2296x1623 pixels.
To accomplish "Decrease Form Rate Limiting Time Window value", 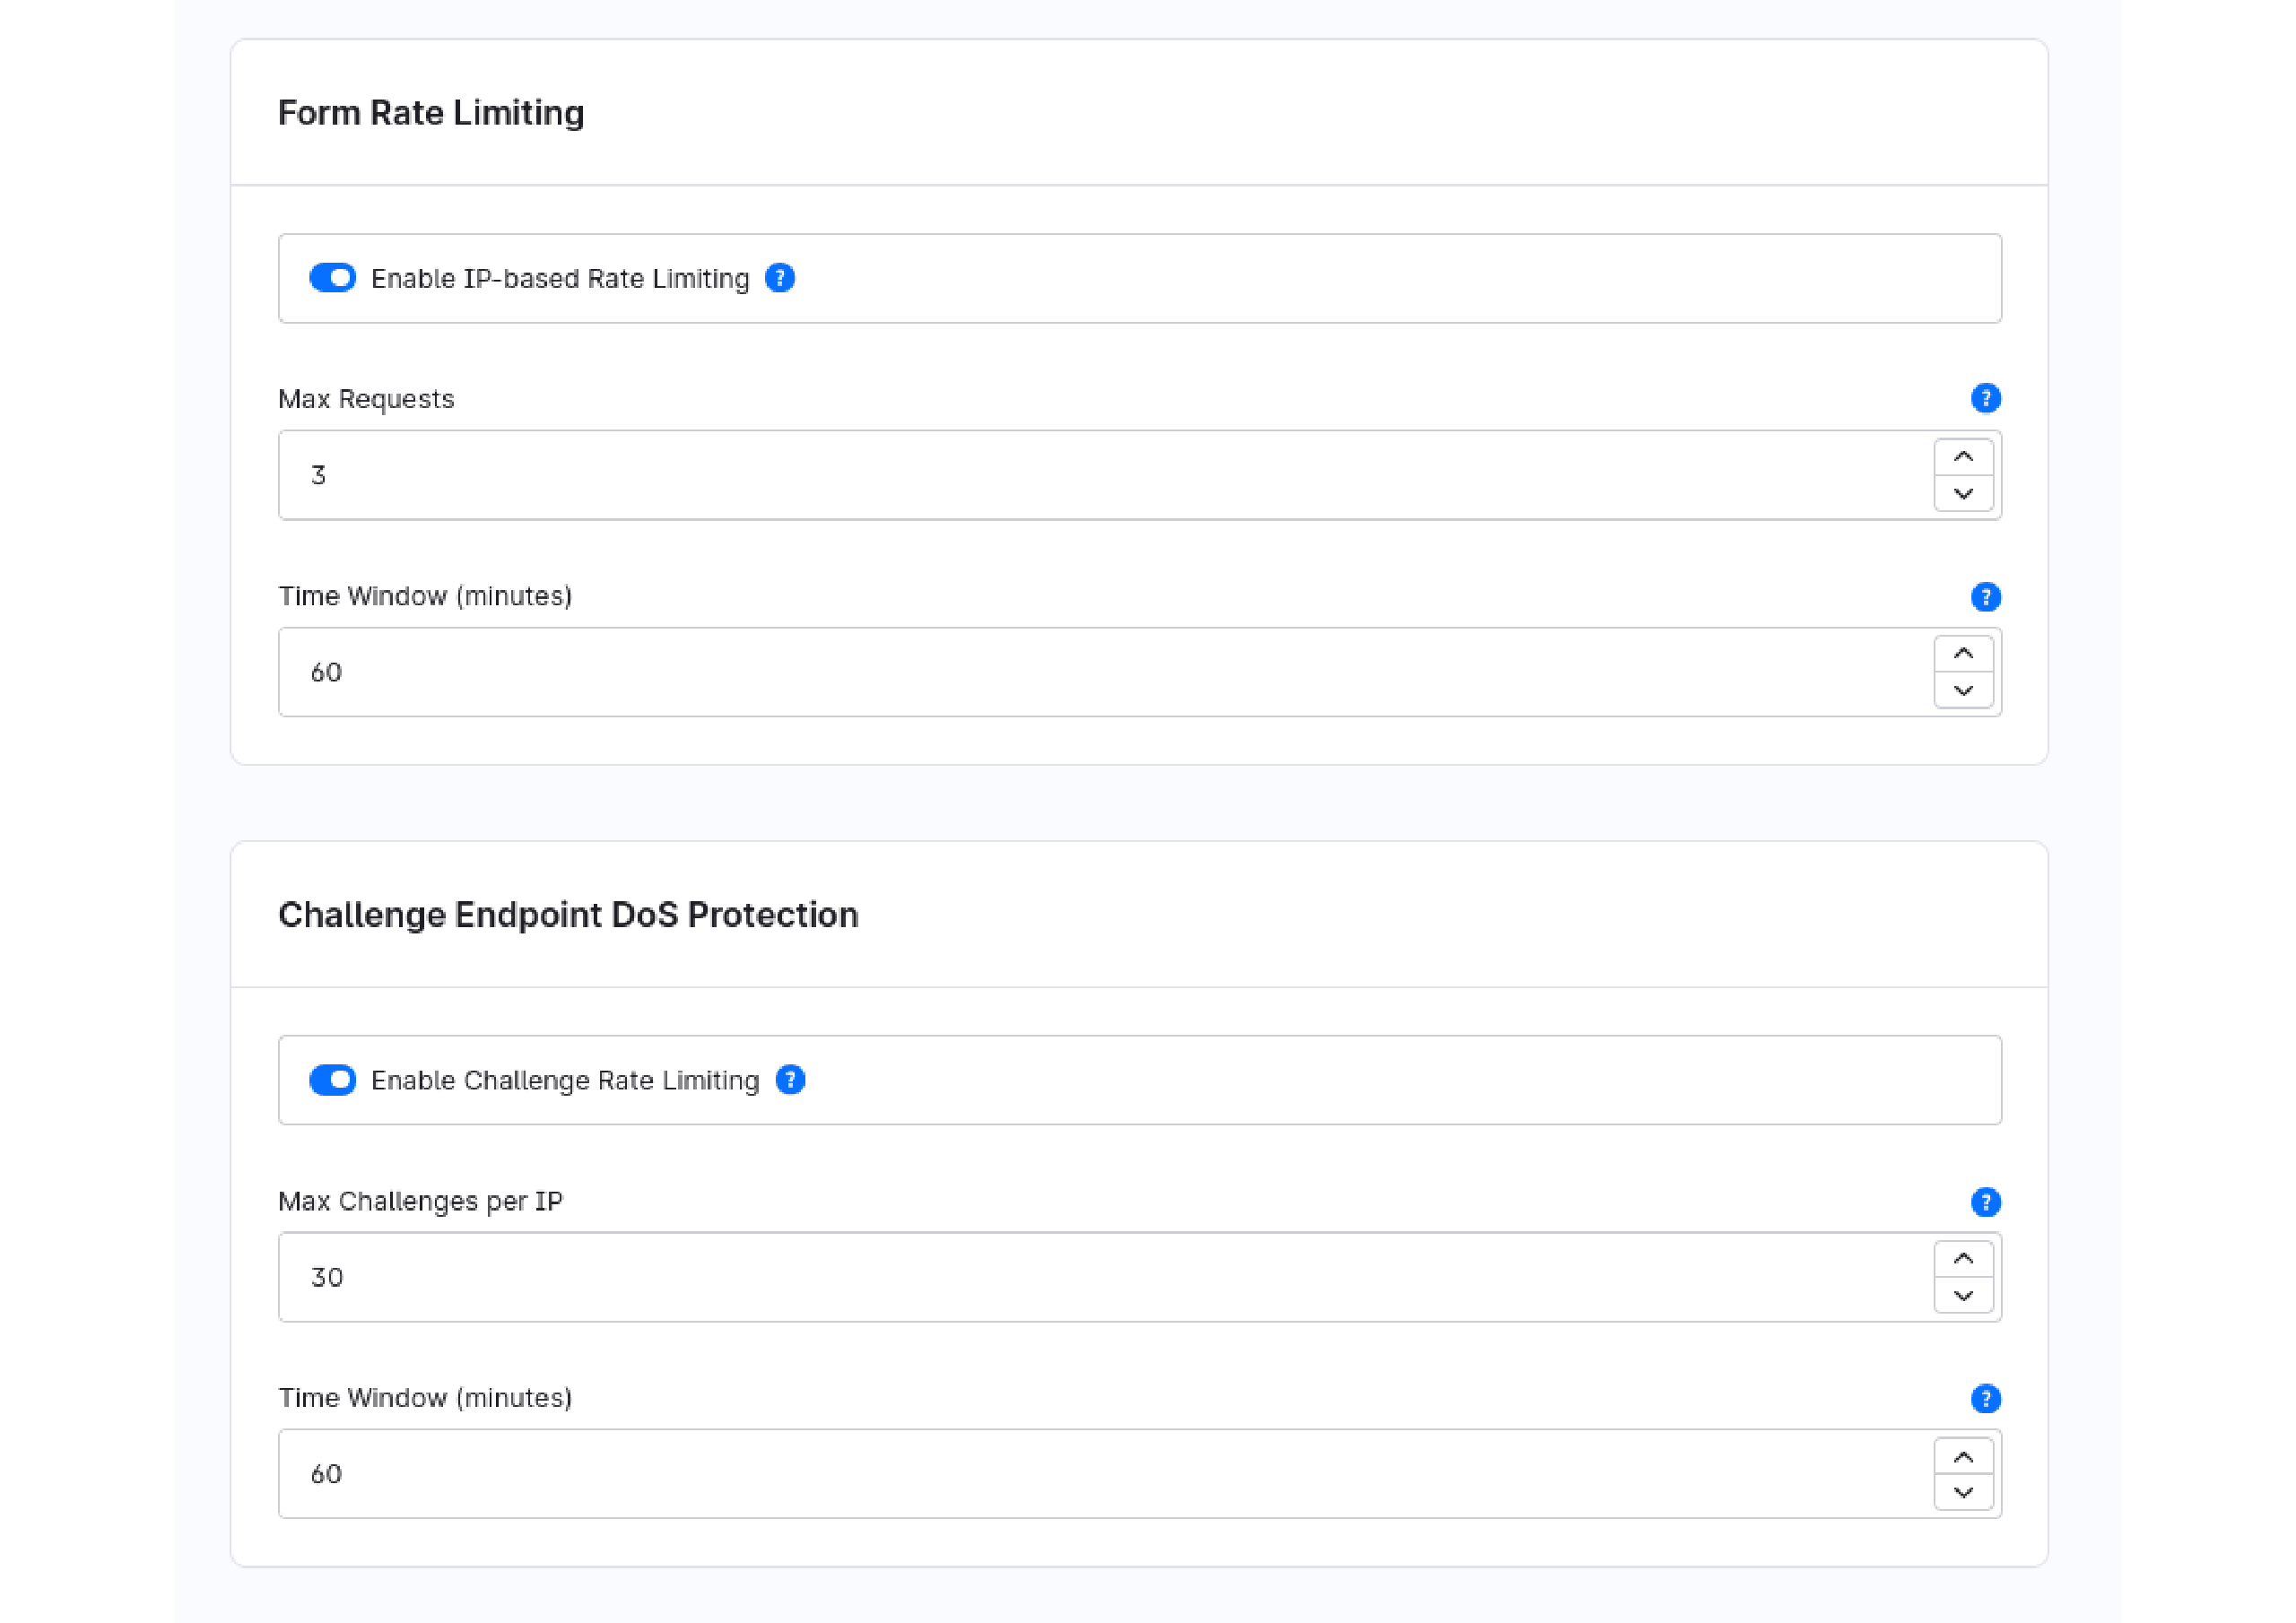I will [1963, 690].
